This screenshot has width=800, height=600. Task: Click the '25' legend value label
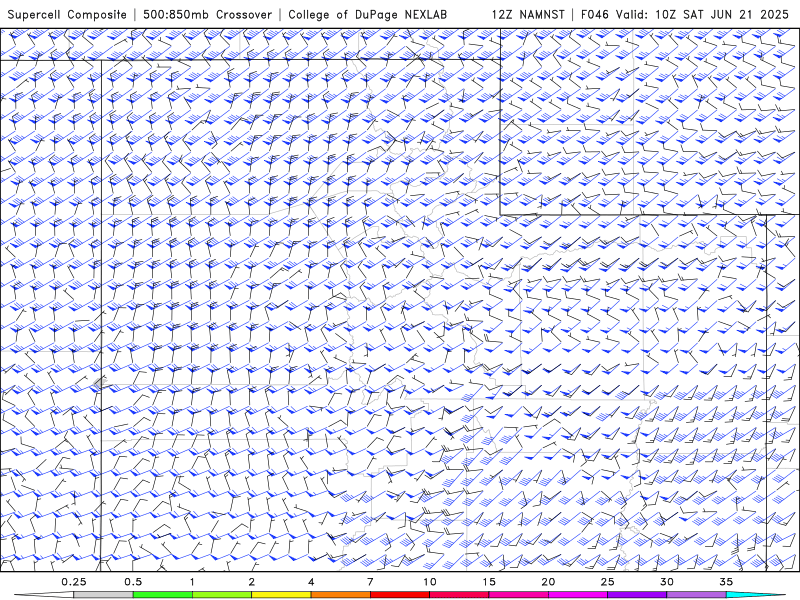607,582
